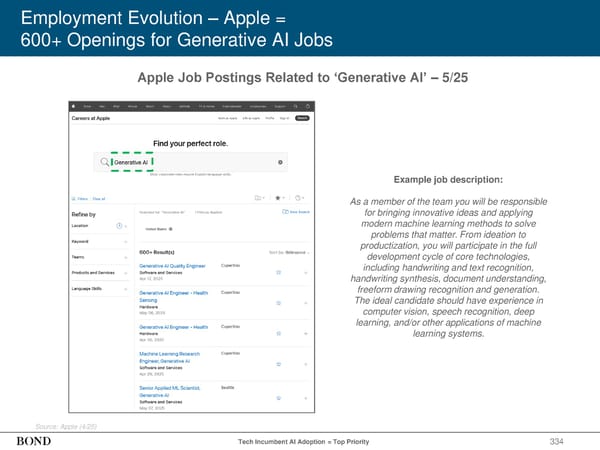This screenshot has width=600, height=450.
Task: Favorite the Senior Applied ML Scientist job
Action: [x=279, y=396]
